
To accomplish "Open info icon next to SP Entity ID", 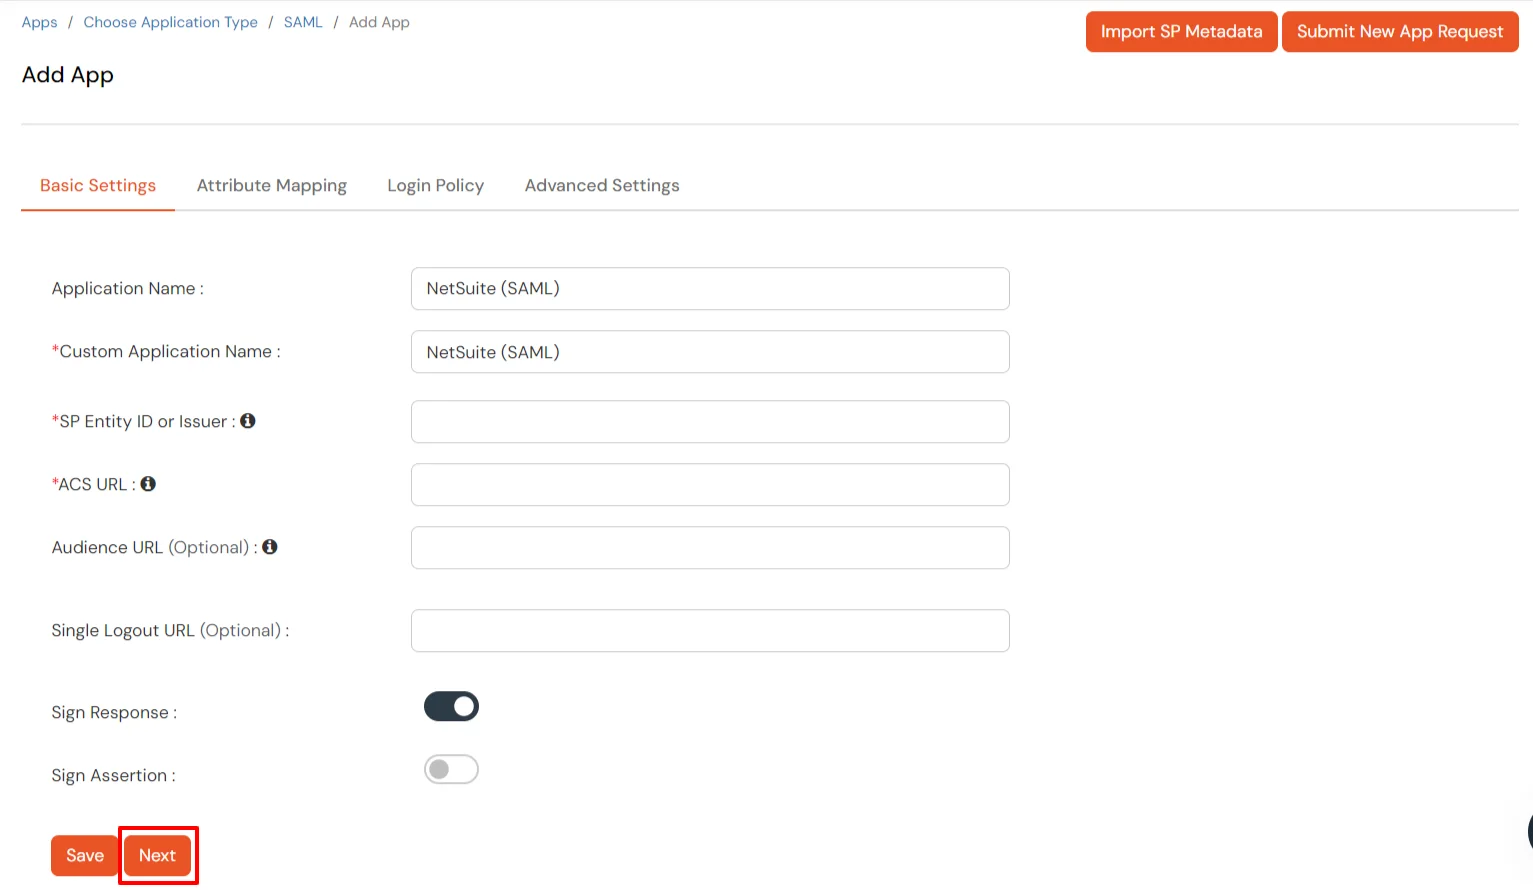I will [248, 421].
